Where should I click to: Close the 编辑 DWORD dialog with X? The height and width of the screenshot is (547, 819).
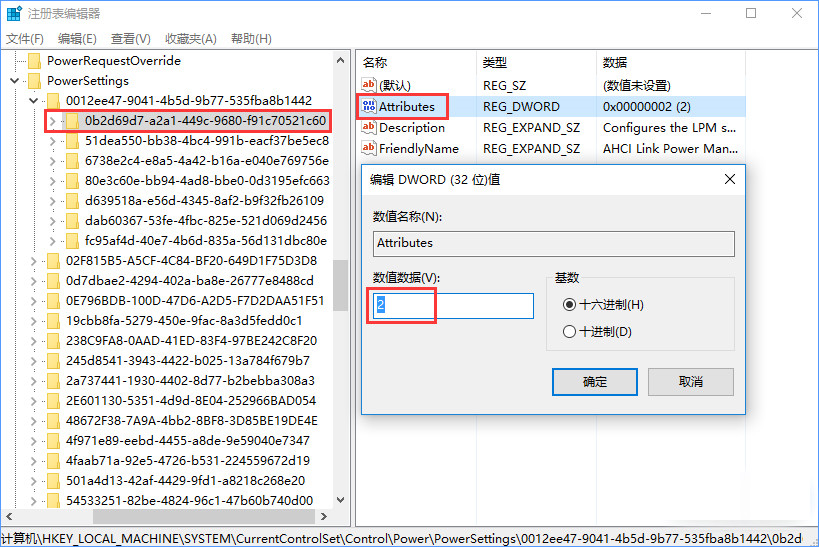pos(729,179)
